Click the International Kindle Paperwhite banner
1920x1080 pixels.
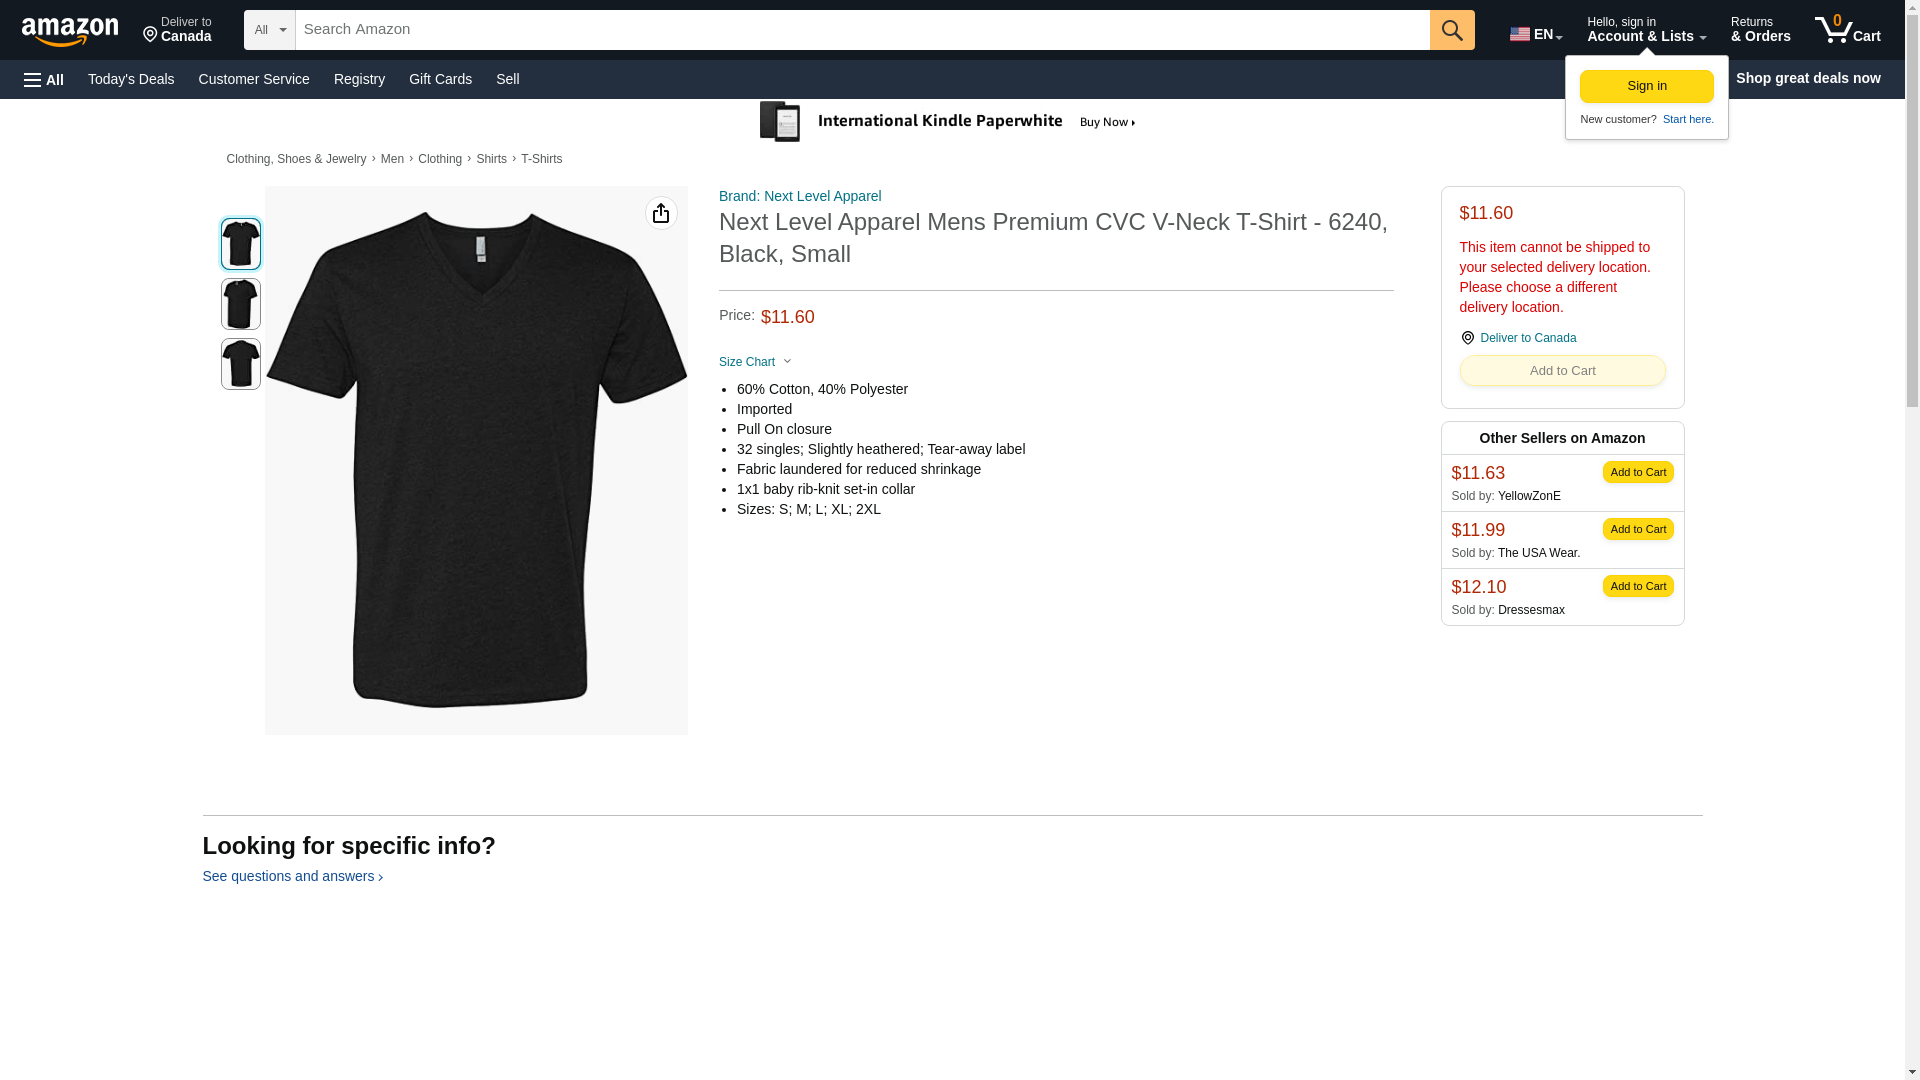pos(948,122)
